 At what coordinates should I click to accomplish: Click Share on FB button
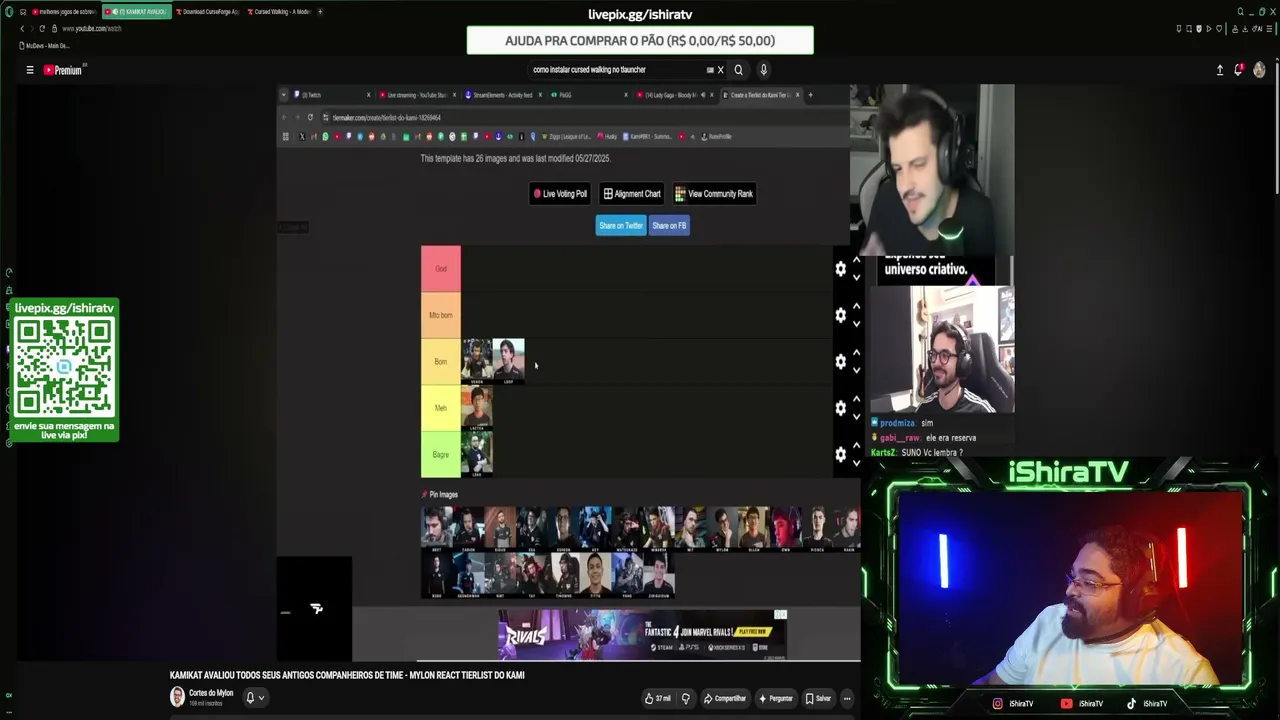click(x=669, y=226)
